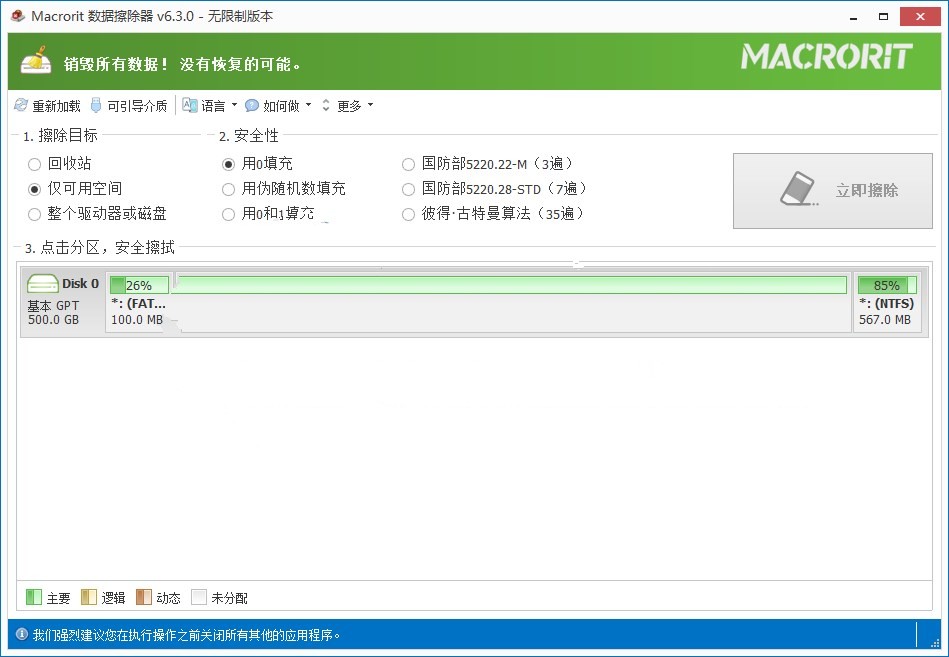The width and height of the screenshot is (949, 657).
Task: Select the 26% FAT partition bar
Action: [139, 285]
